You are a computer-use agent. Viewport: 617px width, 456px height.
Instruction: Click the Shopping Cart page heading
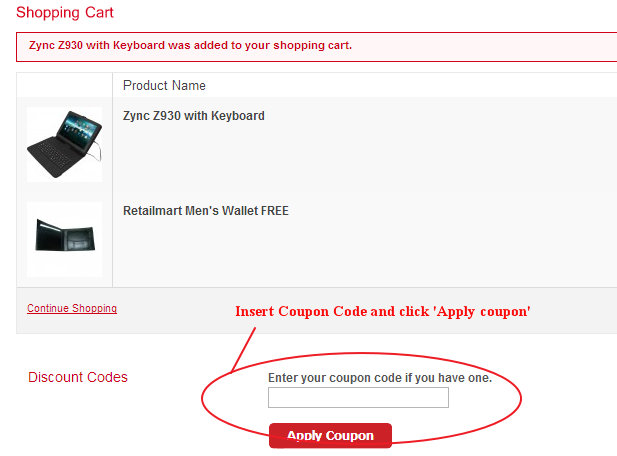pyautogui.click(x=65, y=13)
